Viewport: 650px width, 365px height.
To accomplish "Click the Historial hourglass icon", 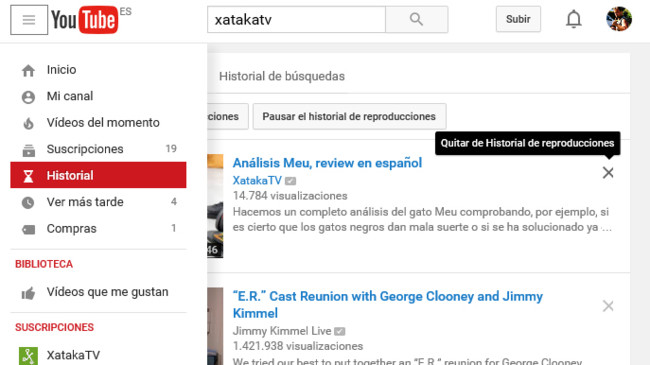I will coord(28,176).
